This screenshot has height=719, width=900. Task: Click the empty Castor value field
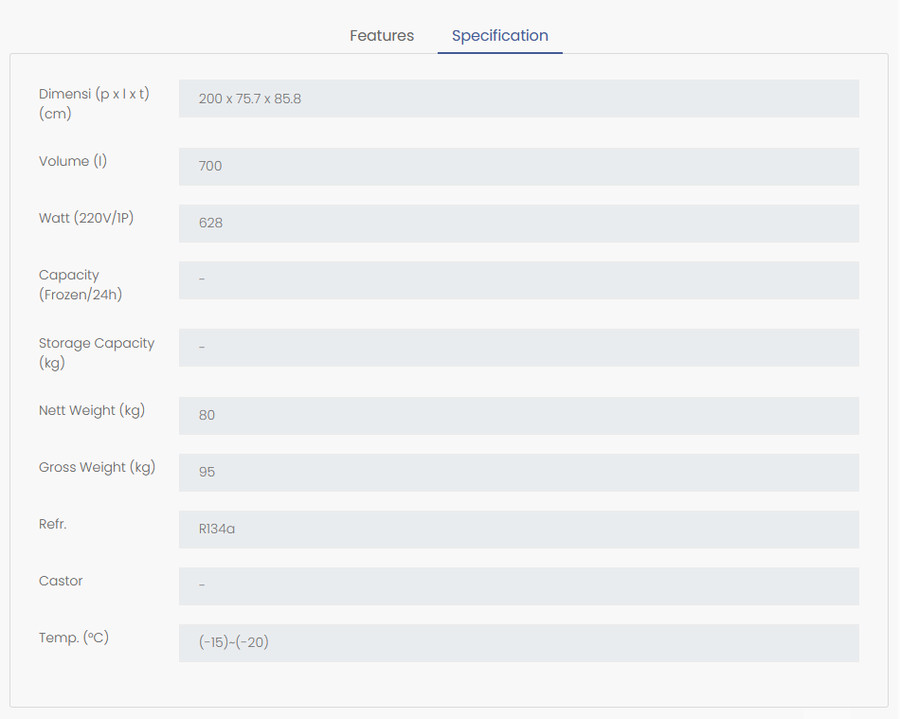click(518, 586)
